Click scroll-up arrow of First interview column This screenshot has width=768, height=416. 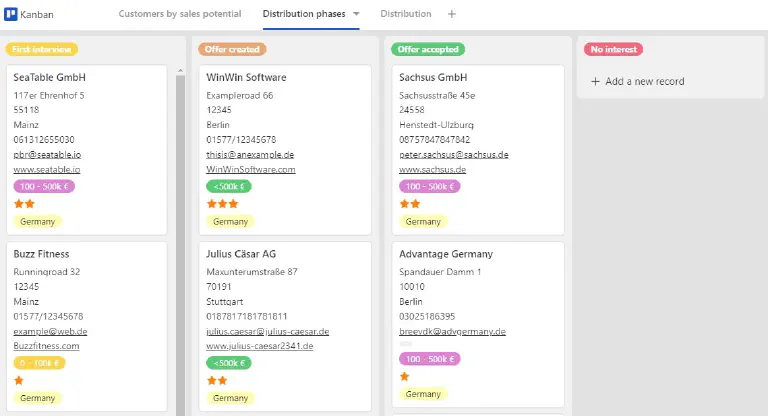click(x=180, y=71)
